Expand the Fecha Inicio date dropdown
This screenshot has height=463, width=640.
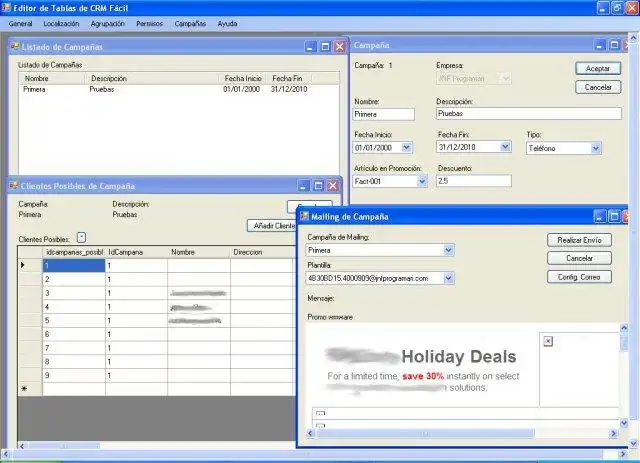click(x=407, y=147)
